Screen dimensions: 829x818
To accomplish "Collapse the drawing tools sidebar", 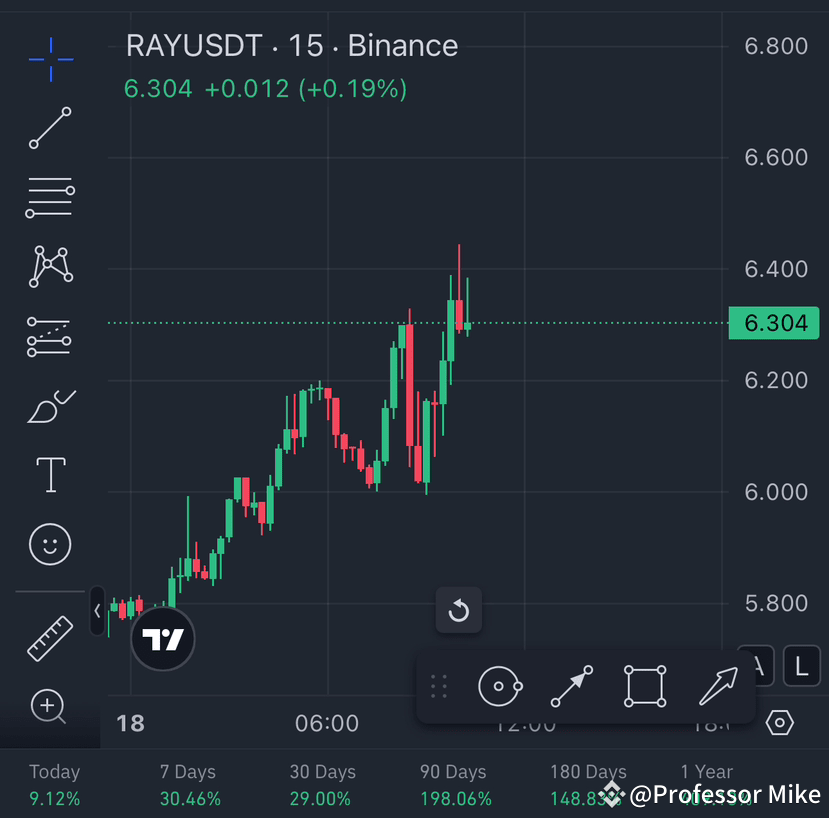I will [x=96, y=611].
